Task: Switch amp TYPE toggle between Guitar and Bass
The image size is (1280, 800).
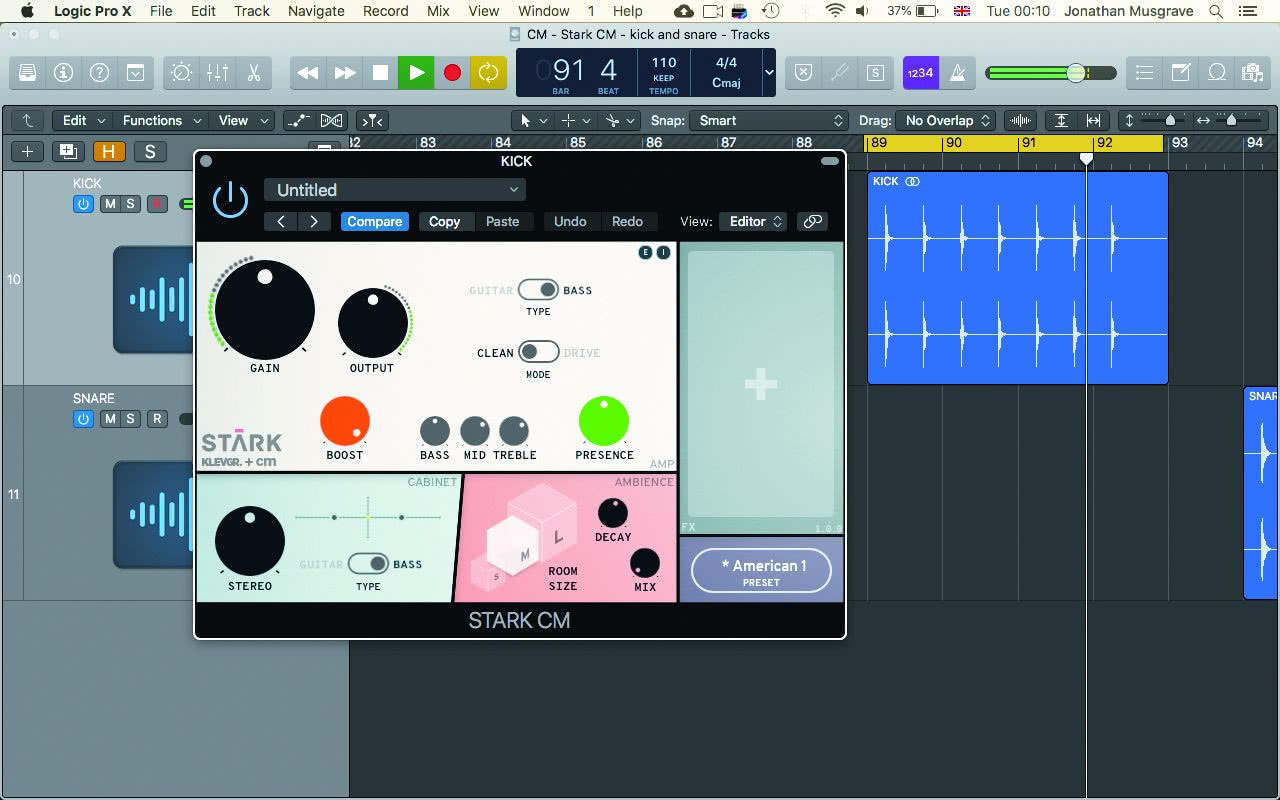Action: point(538,290)
